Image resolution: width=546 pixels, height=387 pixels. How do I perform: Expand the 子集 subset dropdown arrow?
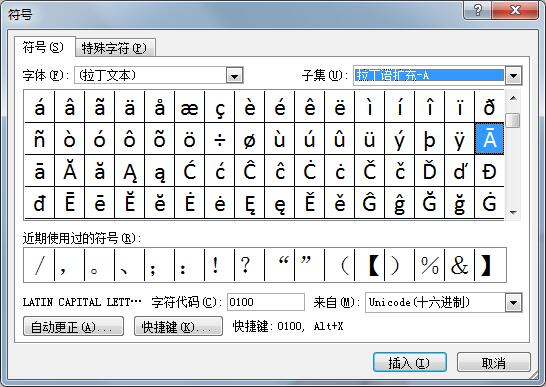click(514, 75)
